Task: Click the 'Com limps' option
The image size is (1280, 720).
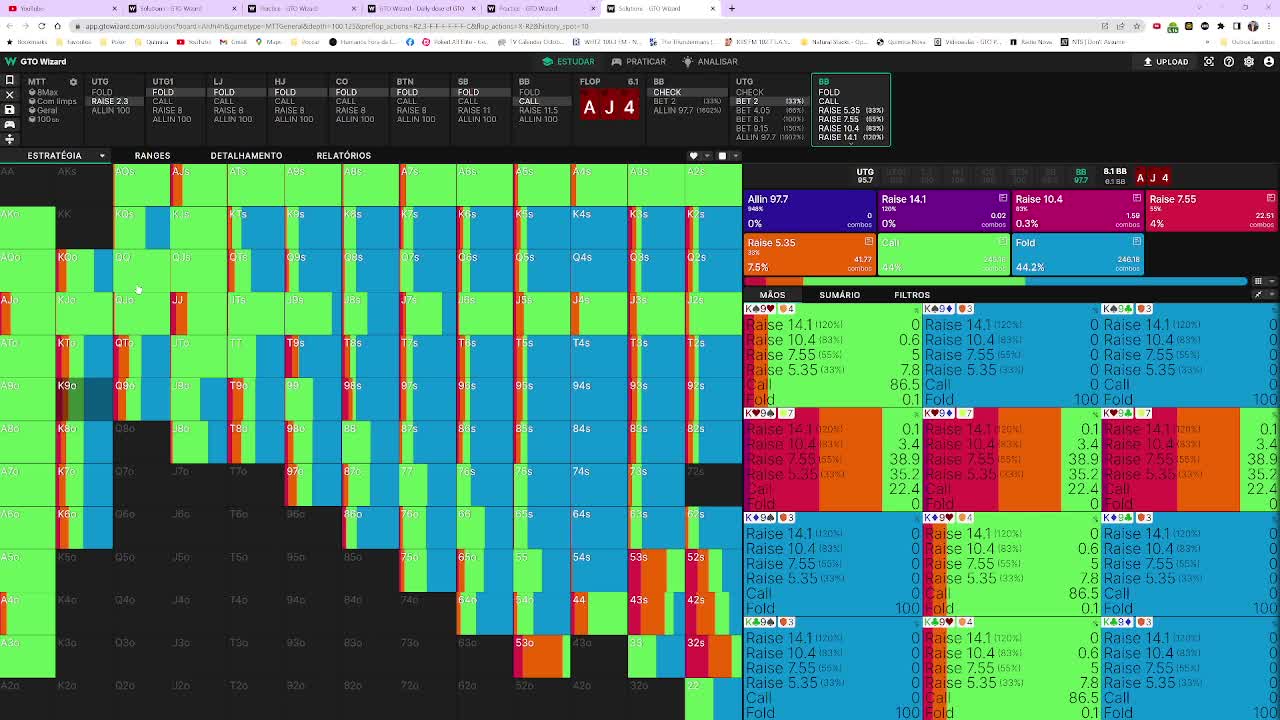Action: tap(53, 102)
